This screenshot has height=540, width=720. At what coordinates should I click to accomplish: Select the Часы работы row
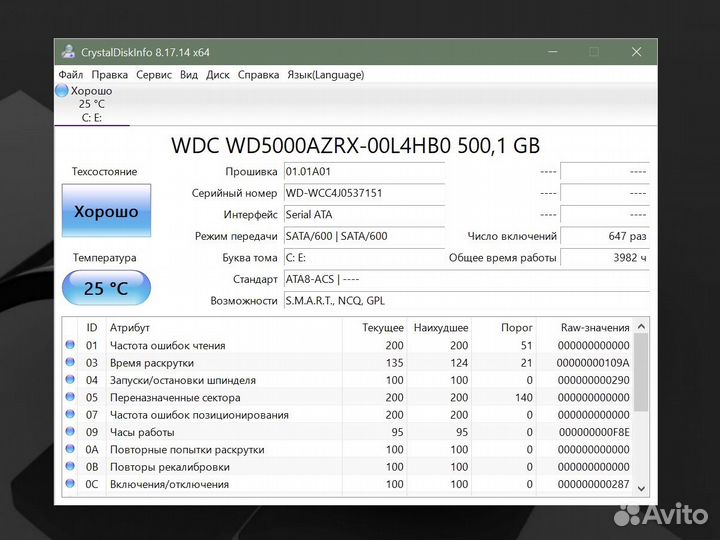[348, 432]
